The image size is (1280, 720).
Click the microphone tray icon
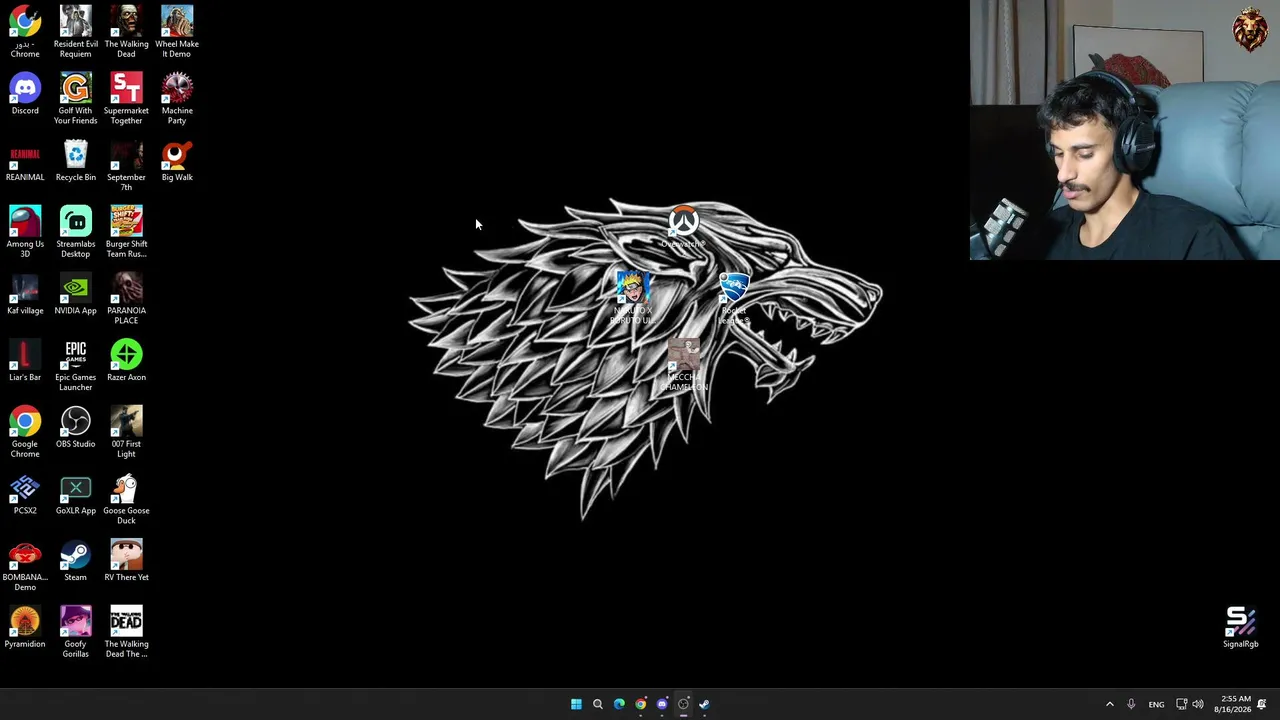1131,704
